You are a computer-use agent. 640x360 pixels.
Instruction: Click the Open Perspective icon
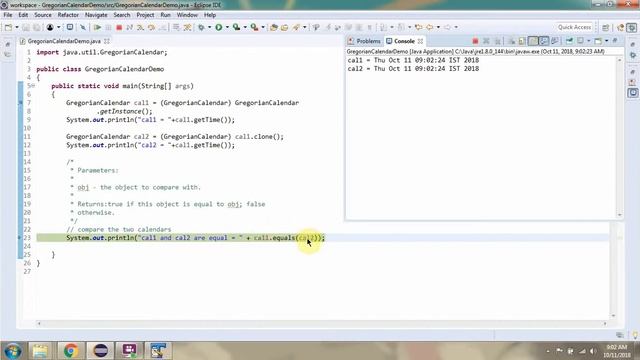click(x=606, y=27)
